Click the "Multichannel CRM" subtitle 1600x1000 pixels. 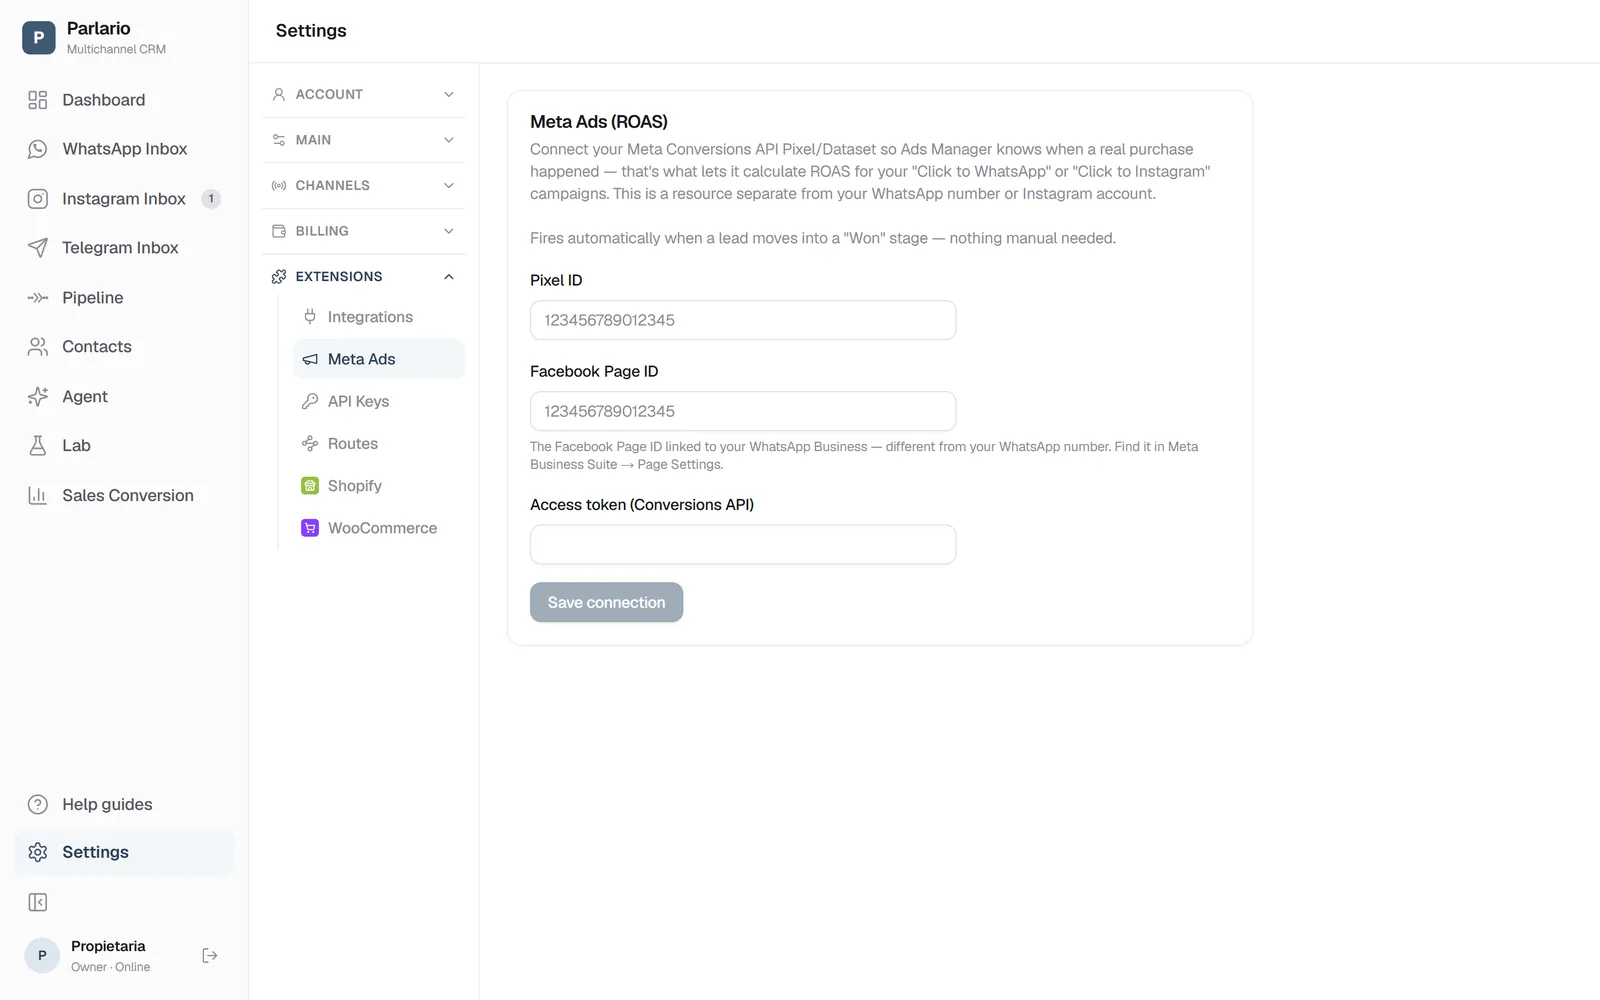click(116, 49)
